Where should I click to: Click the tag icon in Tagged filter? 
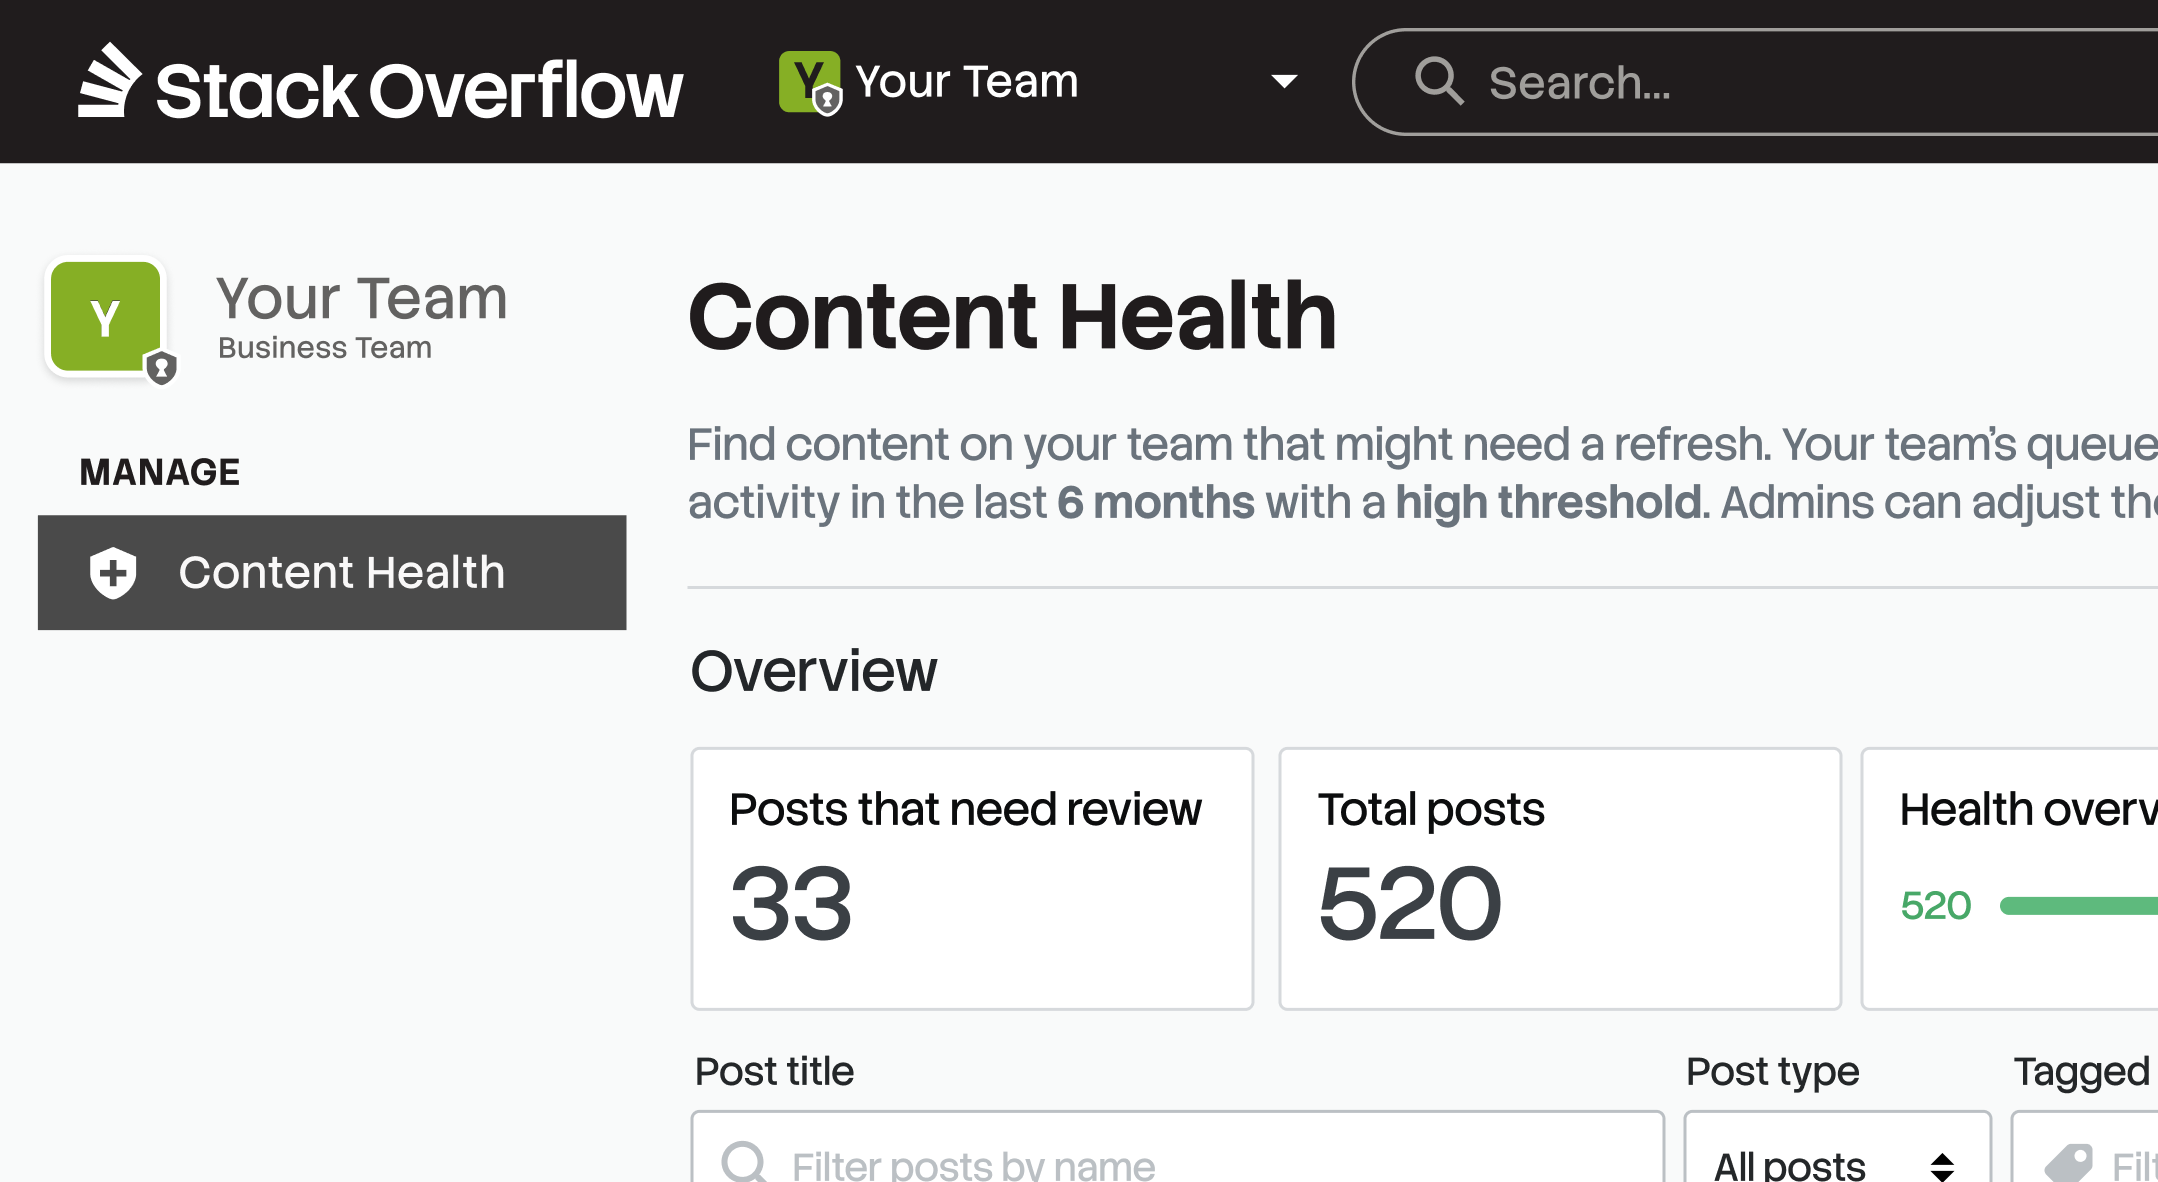pos(2068,1163)
